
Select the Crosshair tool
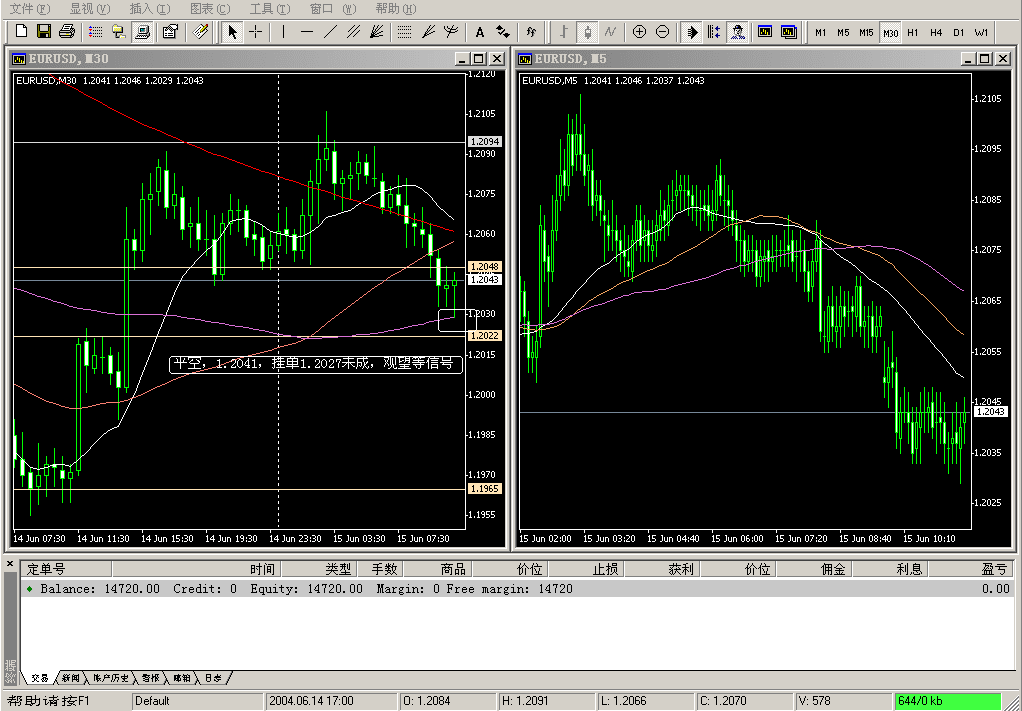click(x=256, y=31)
